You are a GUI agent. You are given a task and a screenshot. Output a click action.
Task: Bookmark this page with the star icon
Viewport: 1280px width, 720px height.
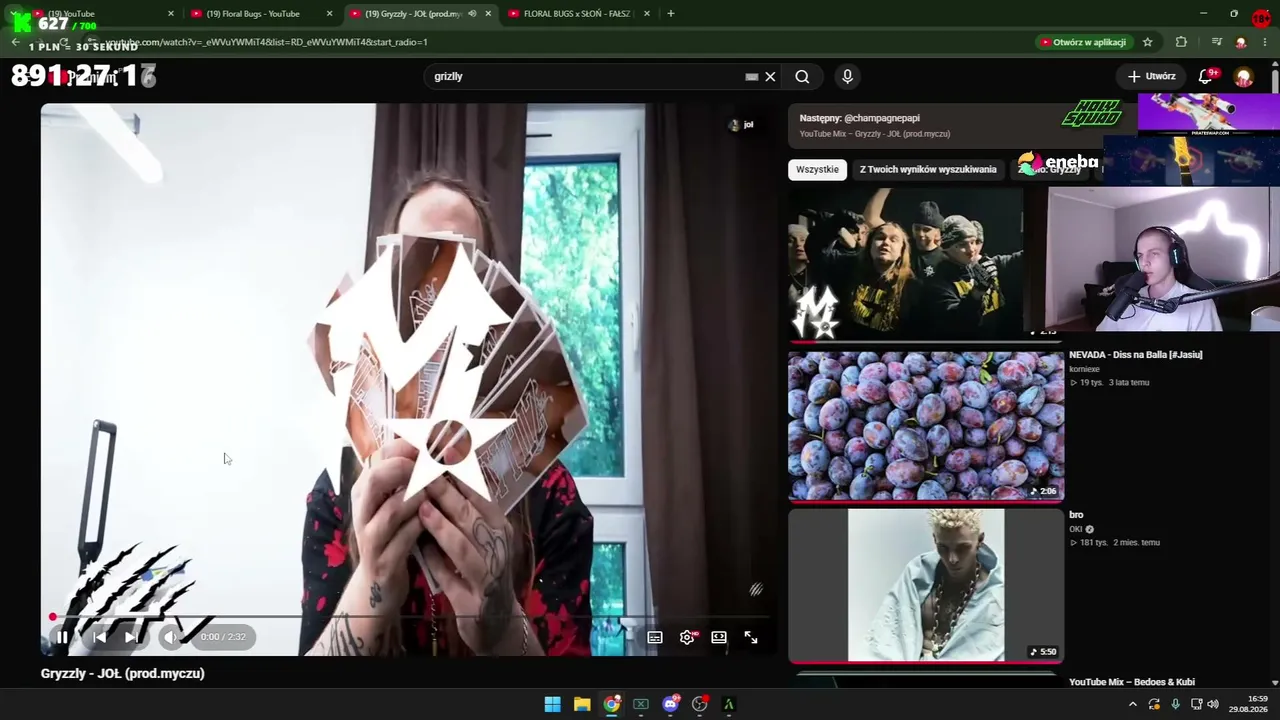(x=1148, y=42)
